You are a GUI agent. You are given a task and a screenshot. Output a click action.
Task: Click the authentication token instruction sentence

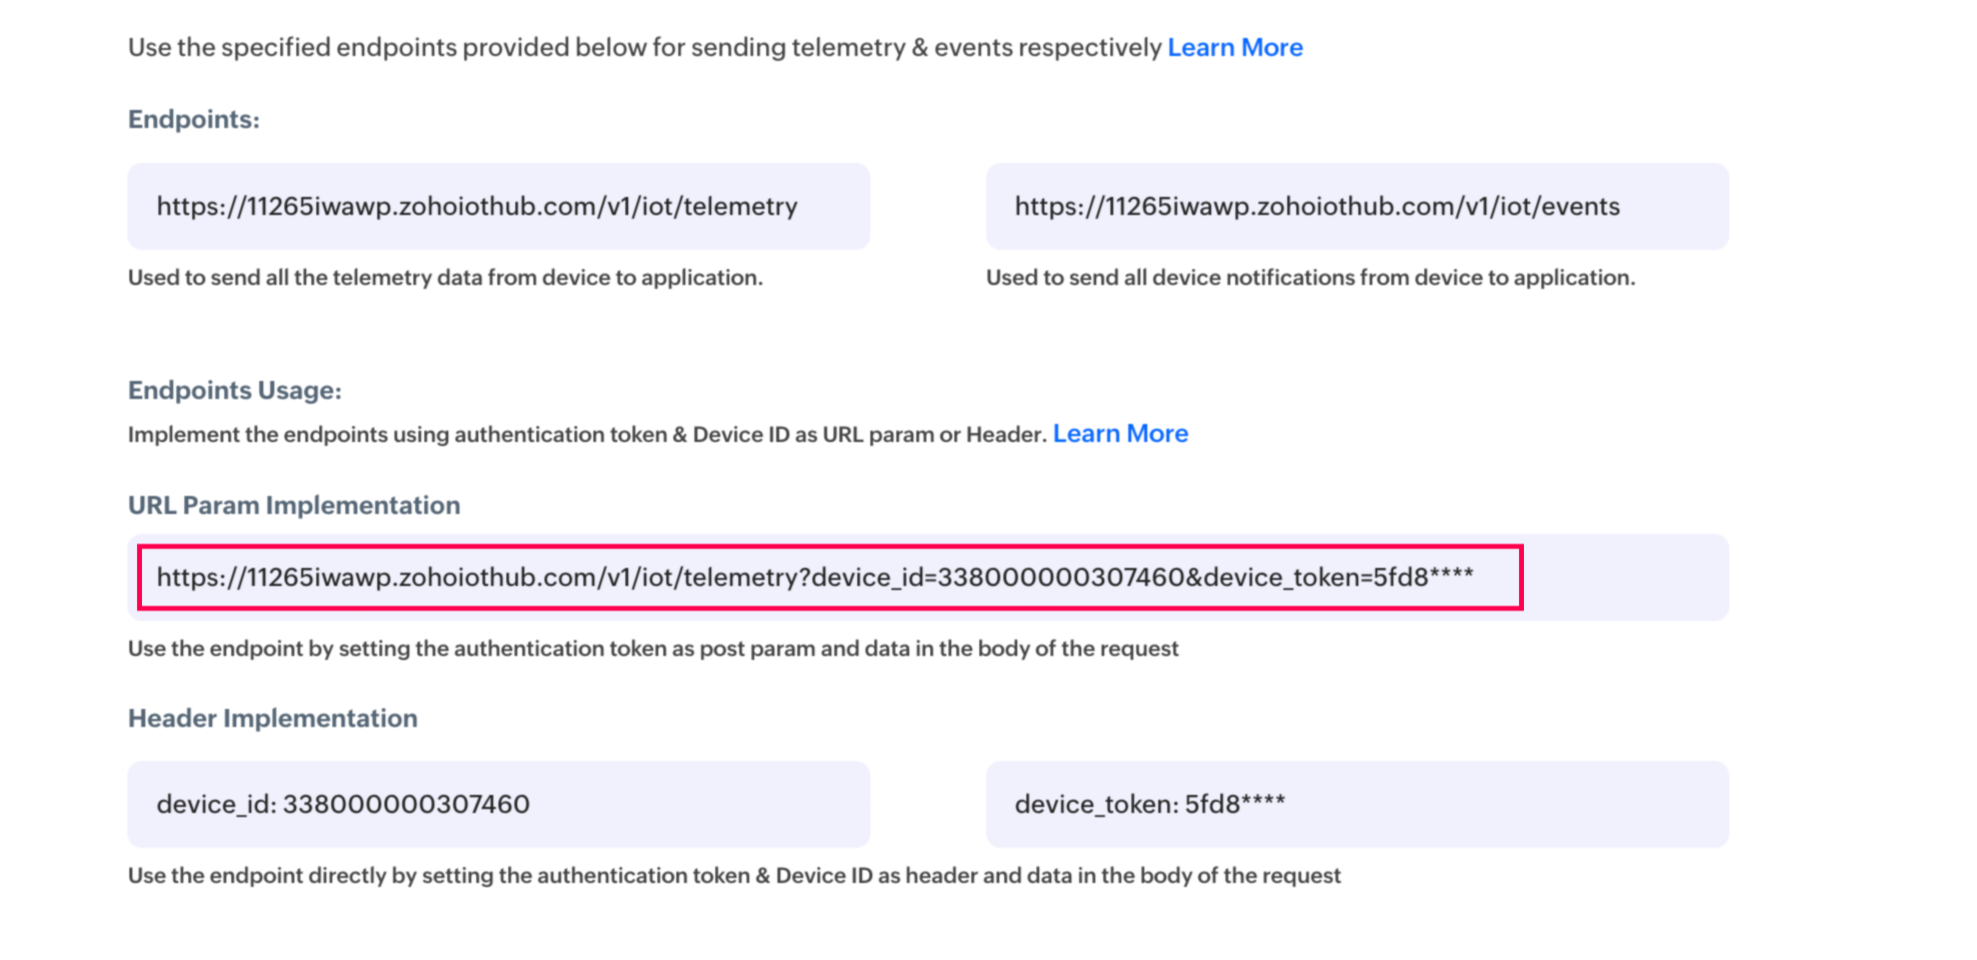[586, 435]
